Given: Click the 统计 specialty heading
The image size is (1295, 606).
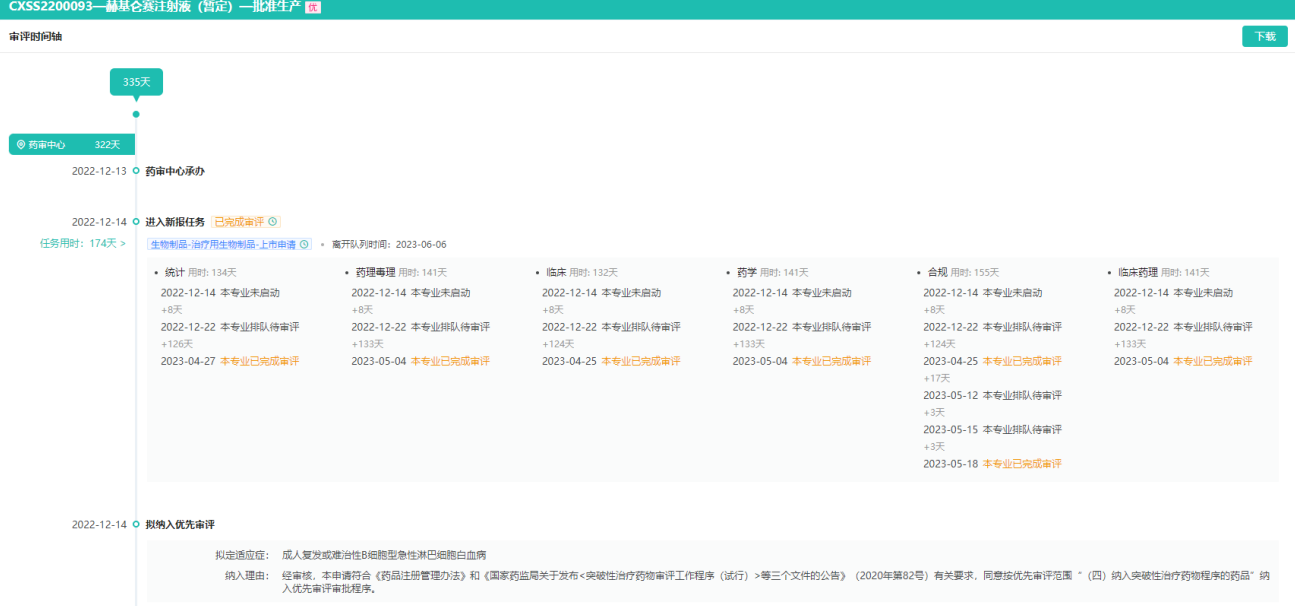Looking at the screenshot, I should 174,272.
